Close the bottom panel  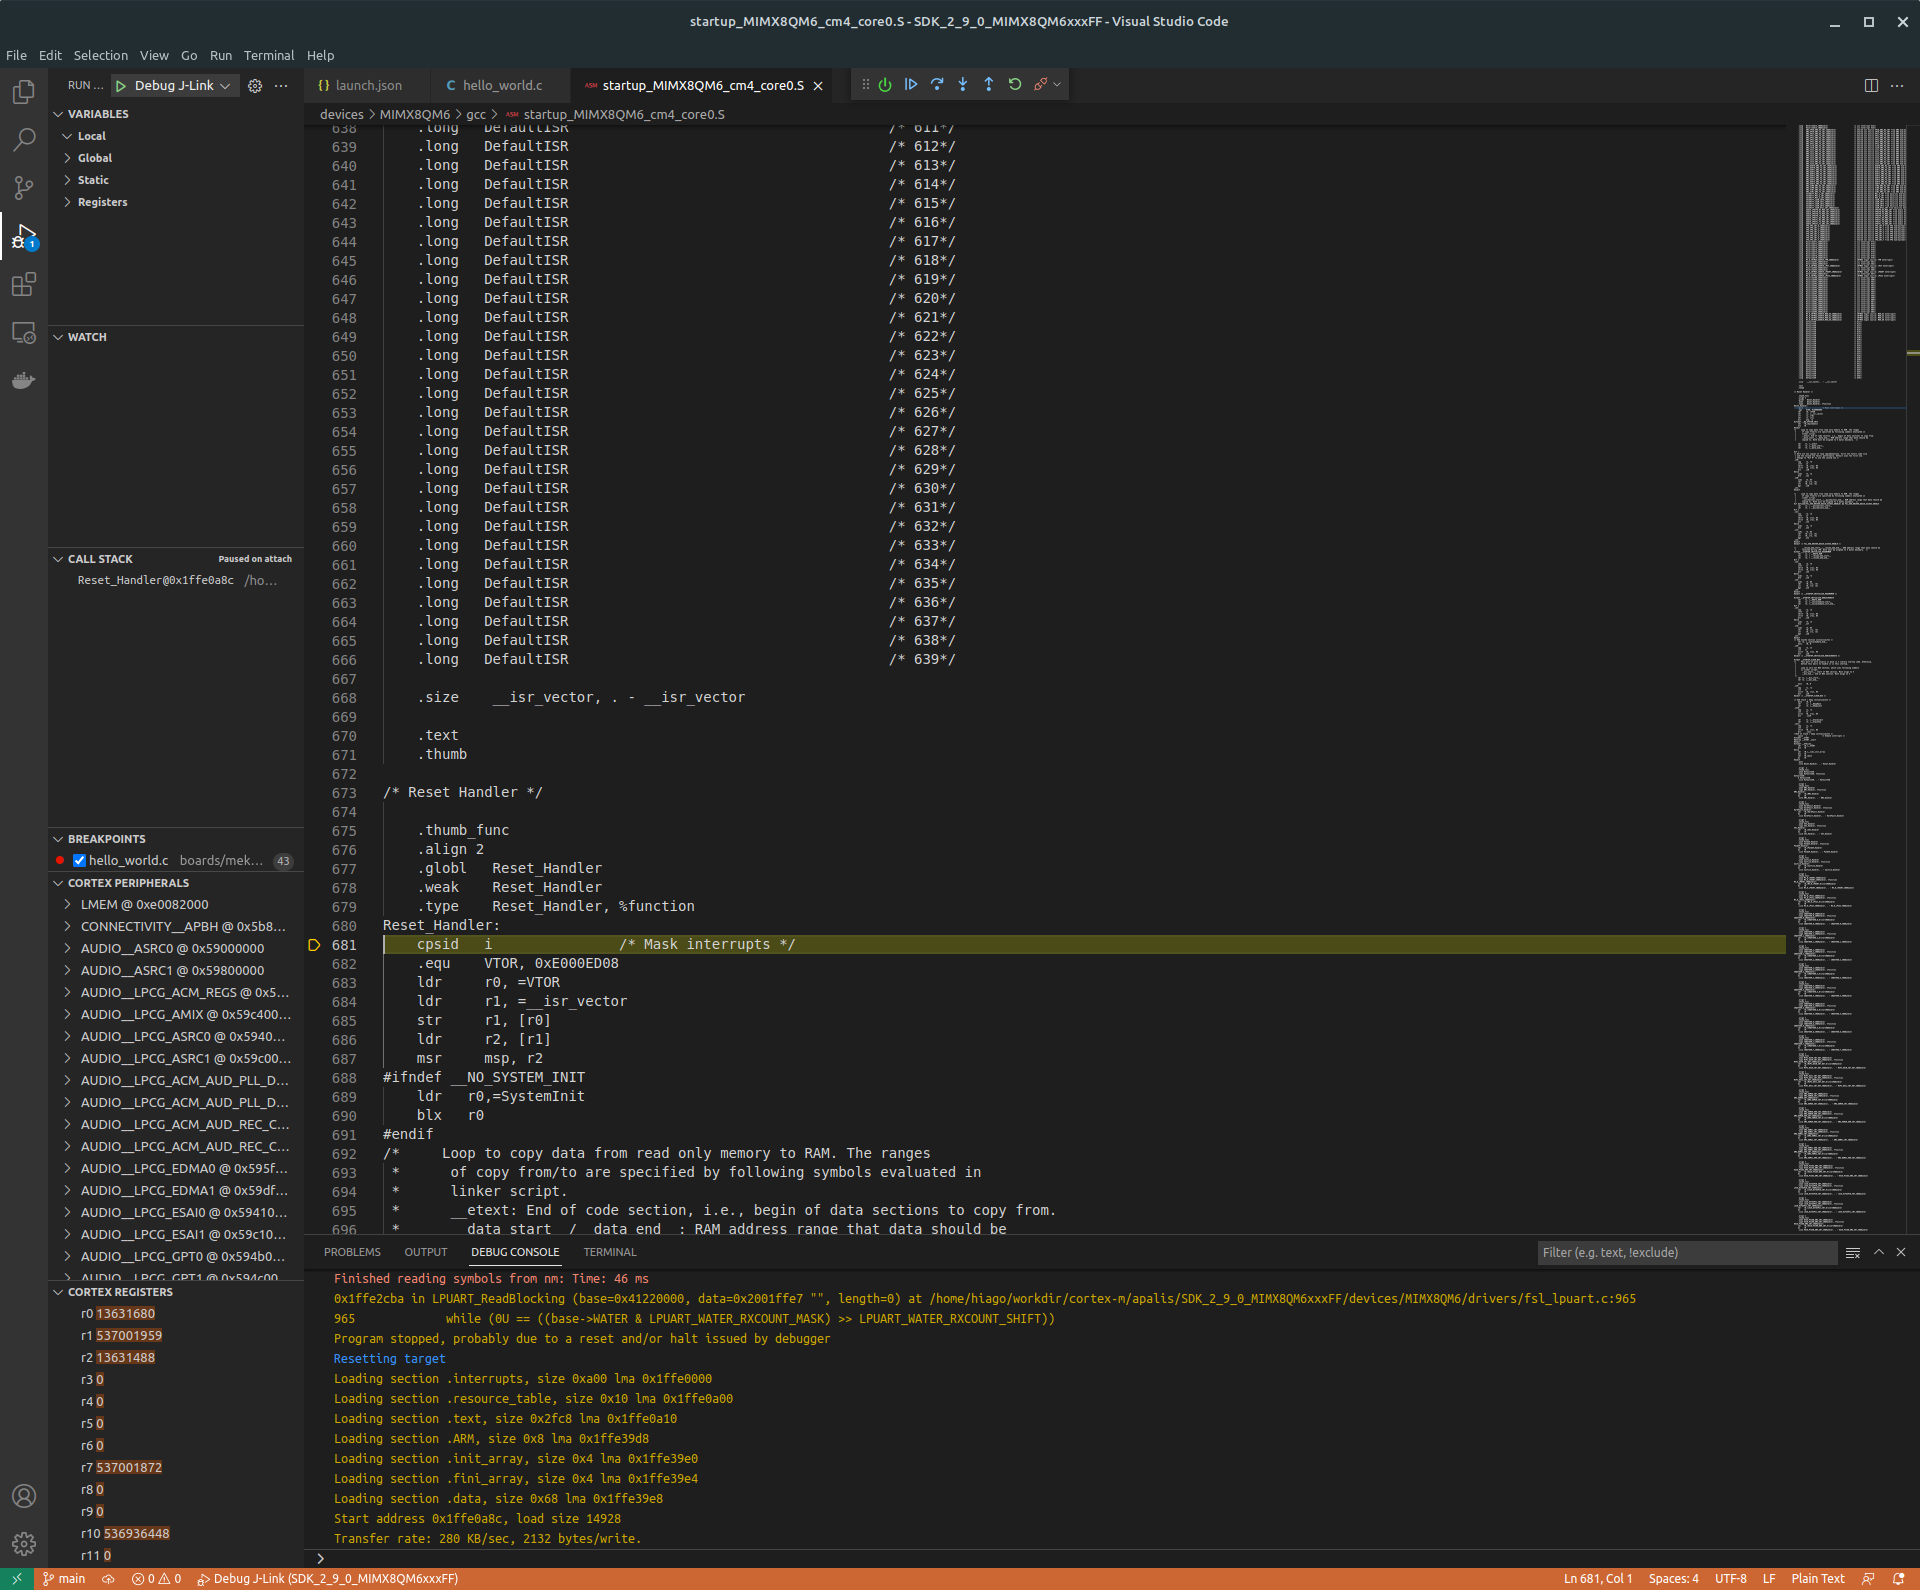[x=1901, y=1252]
